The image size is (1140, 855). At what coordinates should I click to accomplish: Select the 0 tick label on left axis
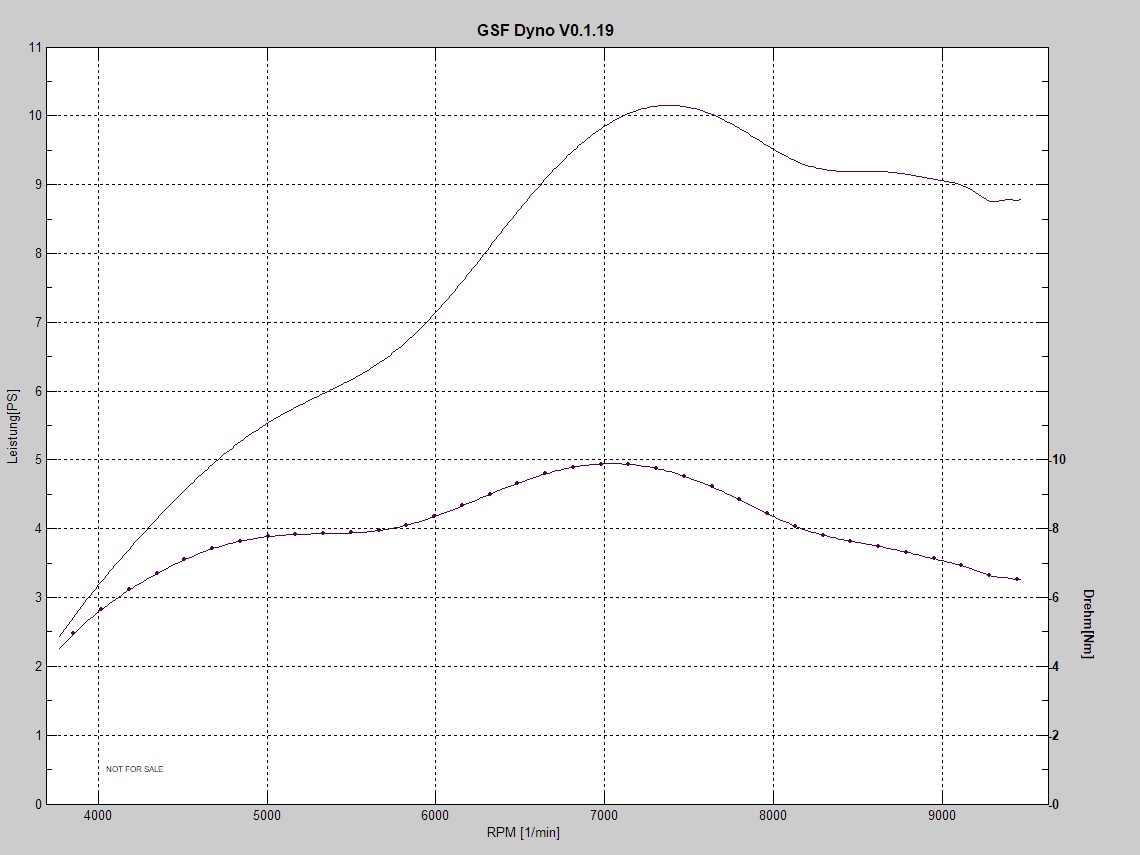[38, 804]
